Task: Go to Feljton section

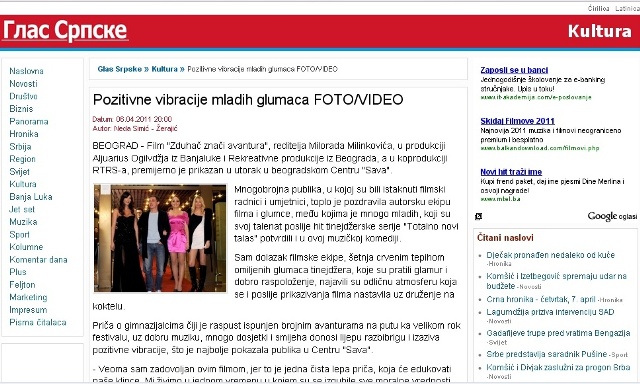Action: (22, 285)
